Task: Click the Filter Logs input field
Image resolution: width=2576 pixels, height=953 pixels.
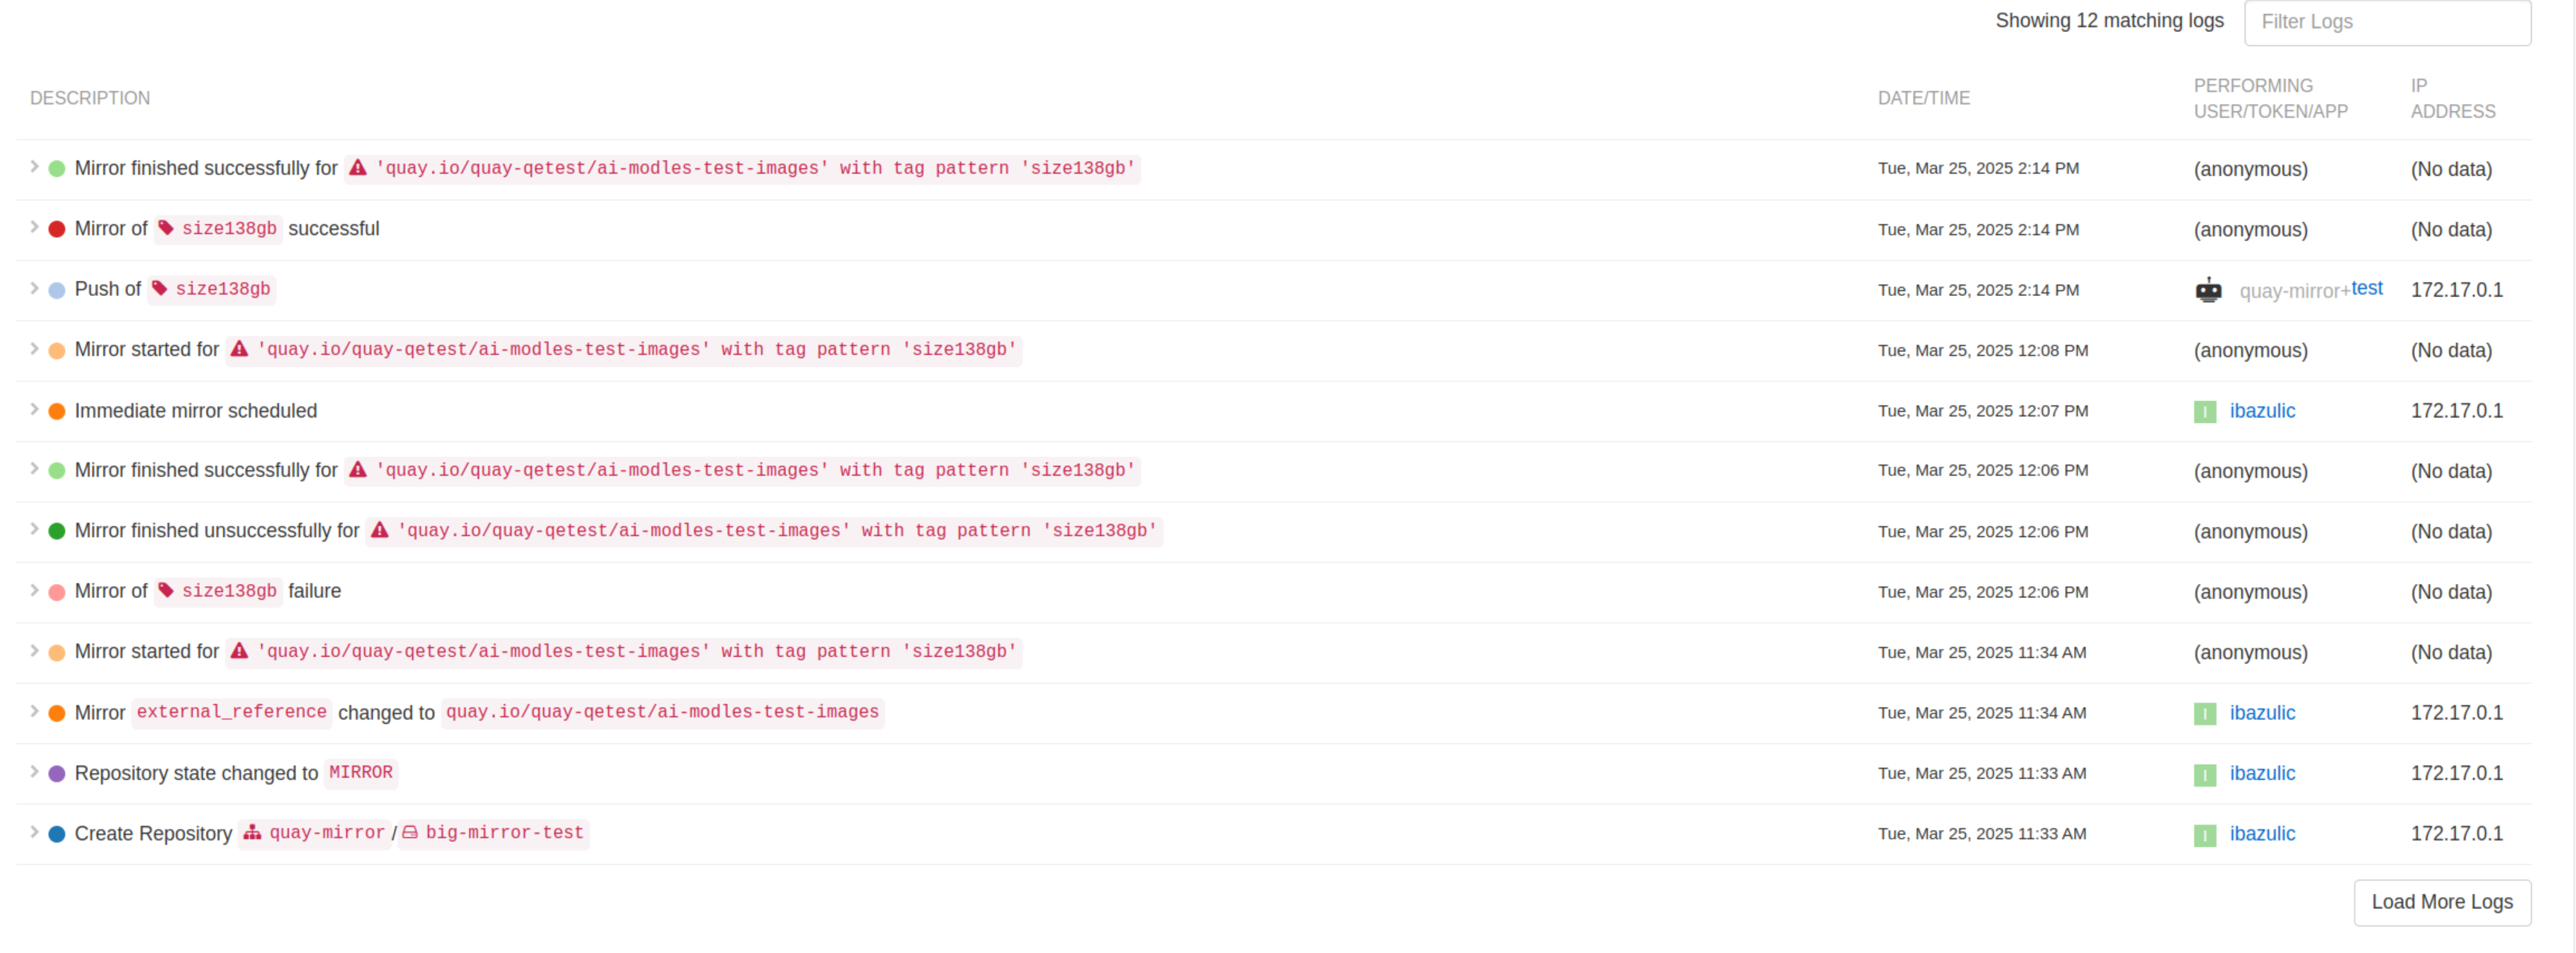Action: click(x=2387, y=22)
